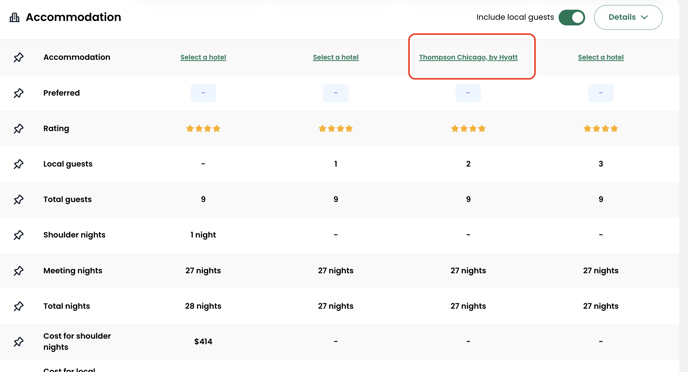The image size is (688, 372).
Task: Pin the Cost for shoulder nights row
Action: pyautogui.click(x=18, y=342)
